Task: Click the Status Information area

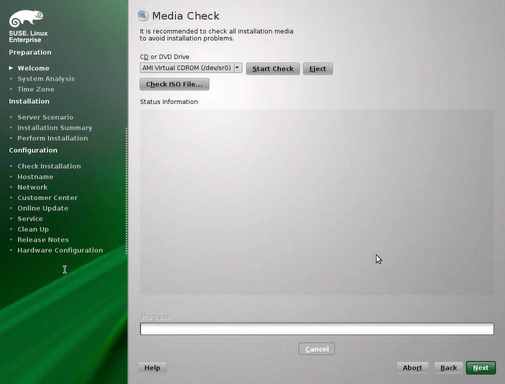Action: [317, 202]
